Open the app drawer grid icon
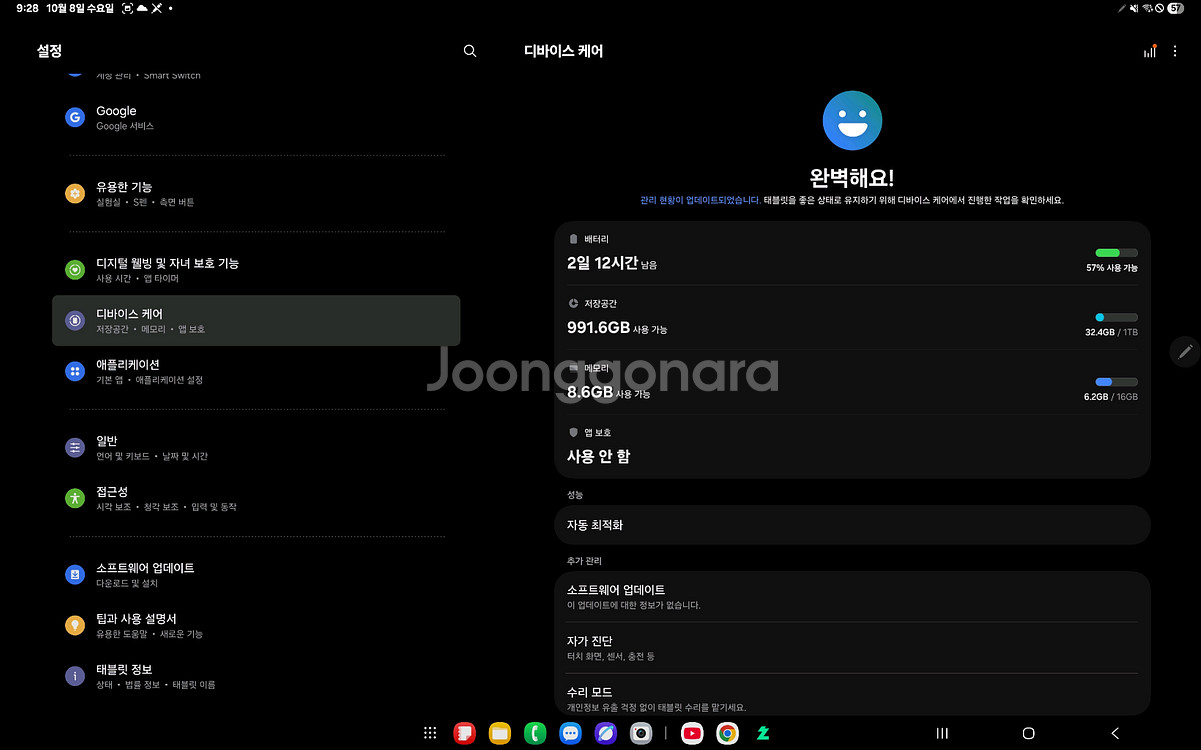 (430, 733)
